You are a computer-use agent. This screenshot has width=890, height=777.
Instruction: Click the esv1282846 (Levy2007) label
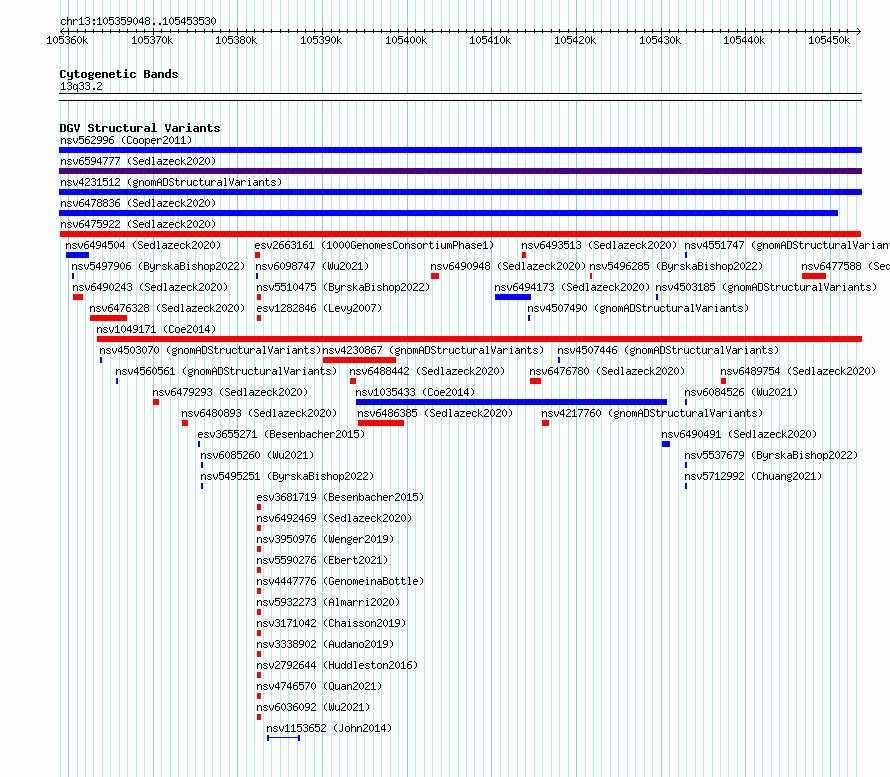(319, 308)
